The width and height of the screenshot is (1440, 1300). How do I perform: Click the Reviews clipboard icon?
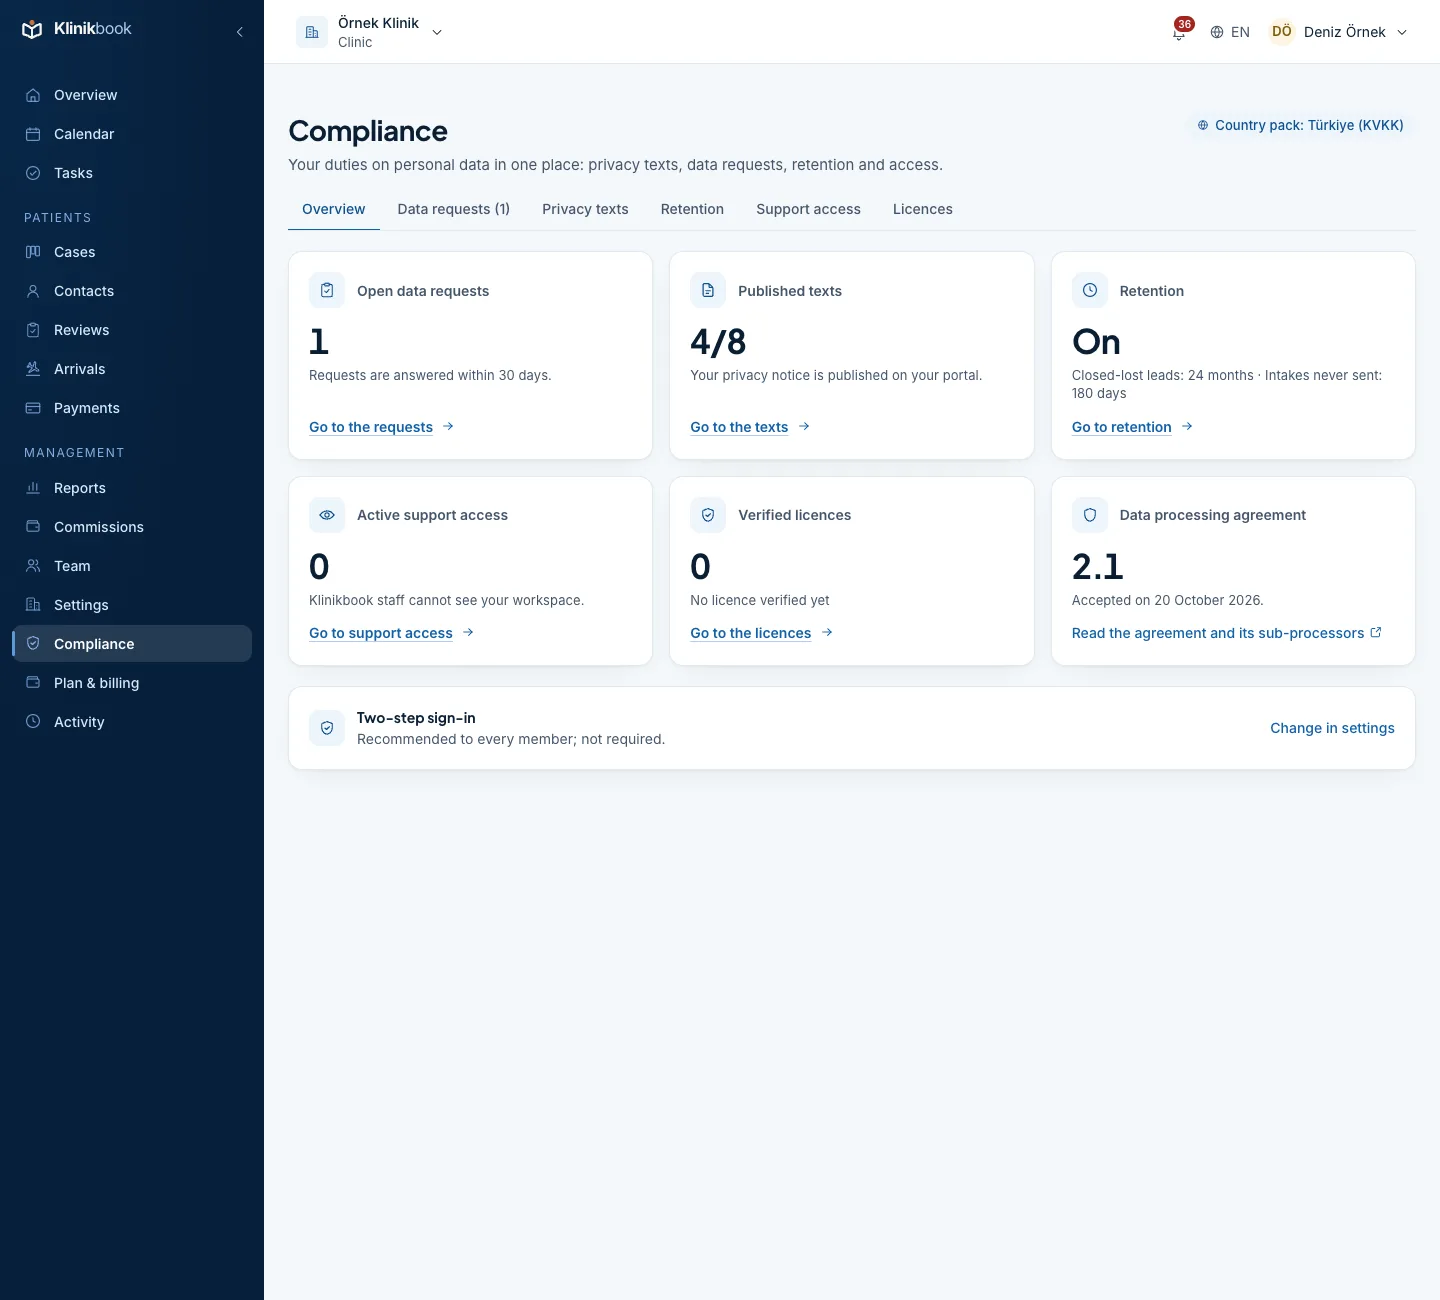pos(33,330)
